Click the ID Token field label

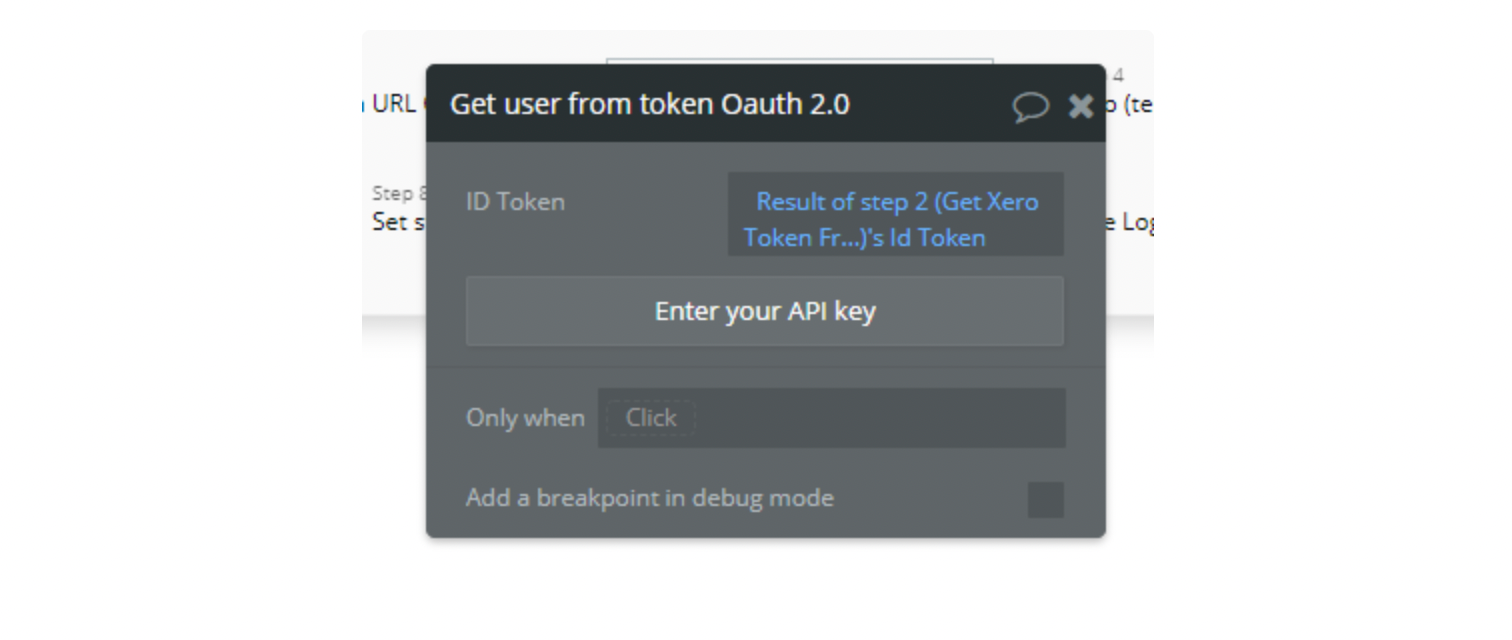(515, 201)
